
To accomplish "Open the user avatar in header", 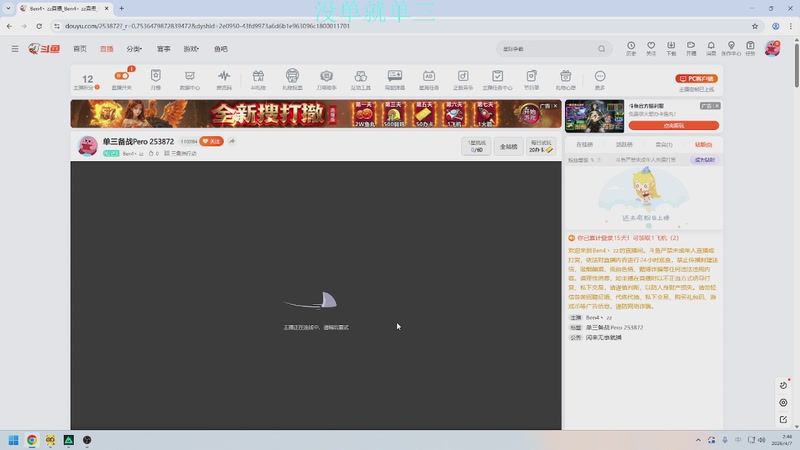I will [x=772, y=48].
